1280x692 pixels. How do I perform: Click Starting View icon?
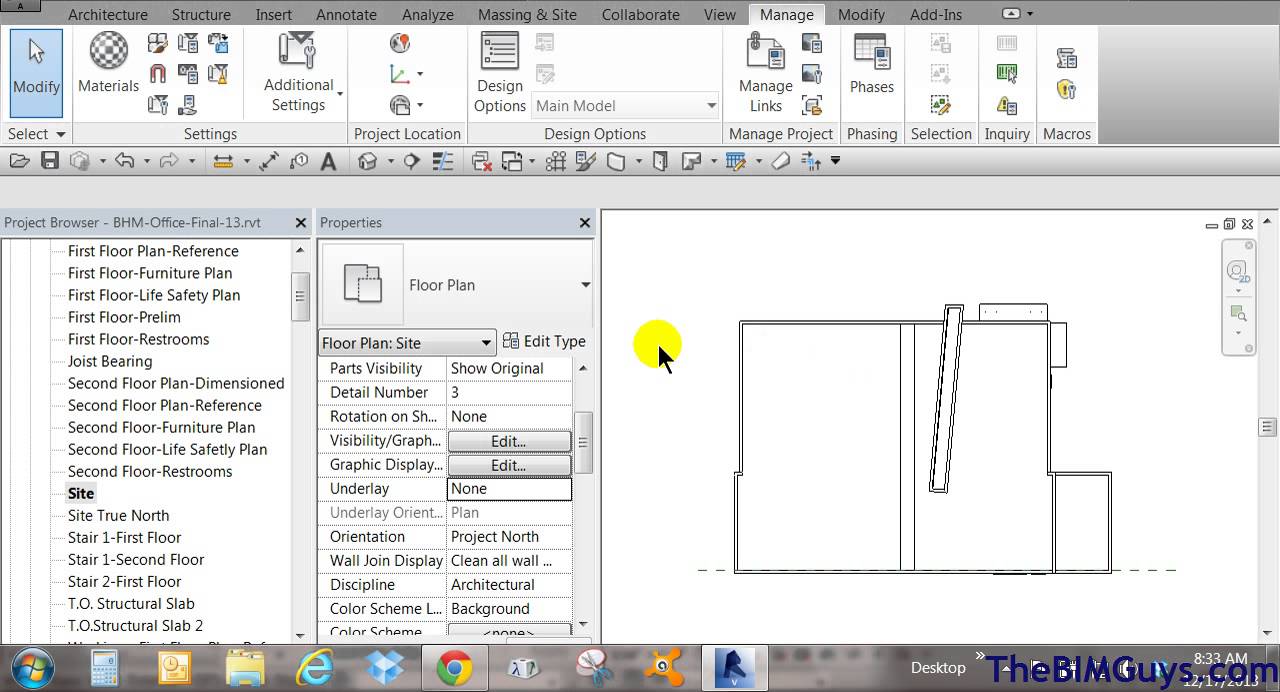812,104
